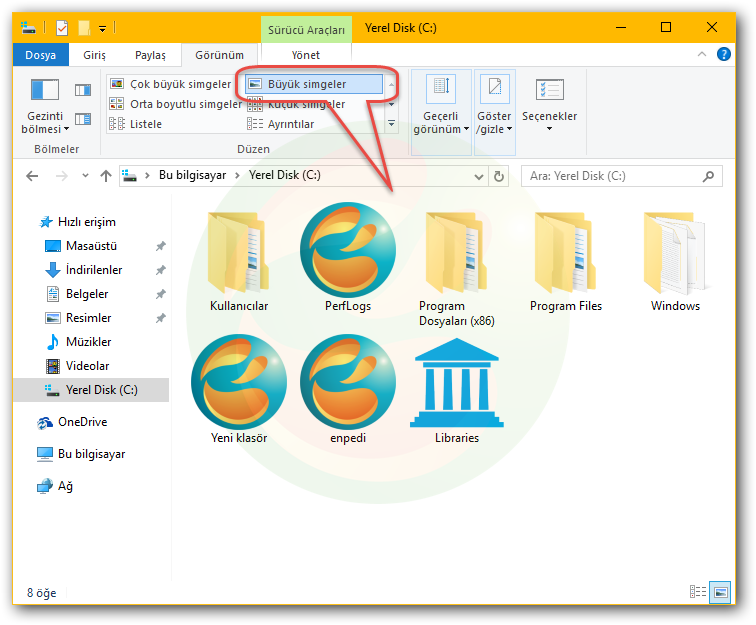Screen dimensions: 756x625
Task: Expand the layout gallery more arrow
Action: coord(392,124)
